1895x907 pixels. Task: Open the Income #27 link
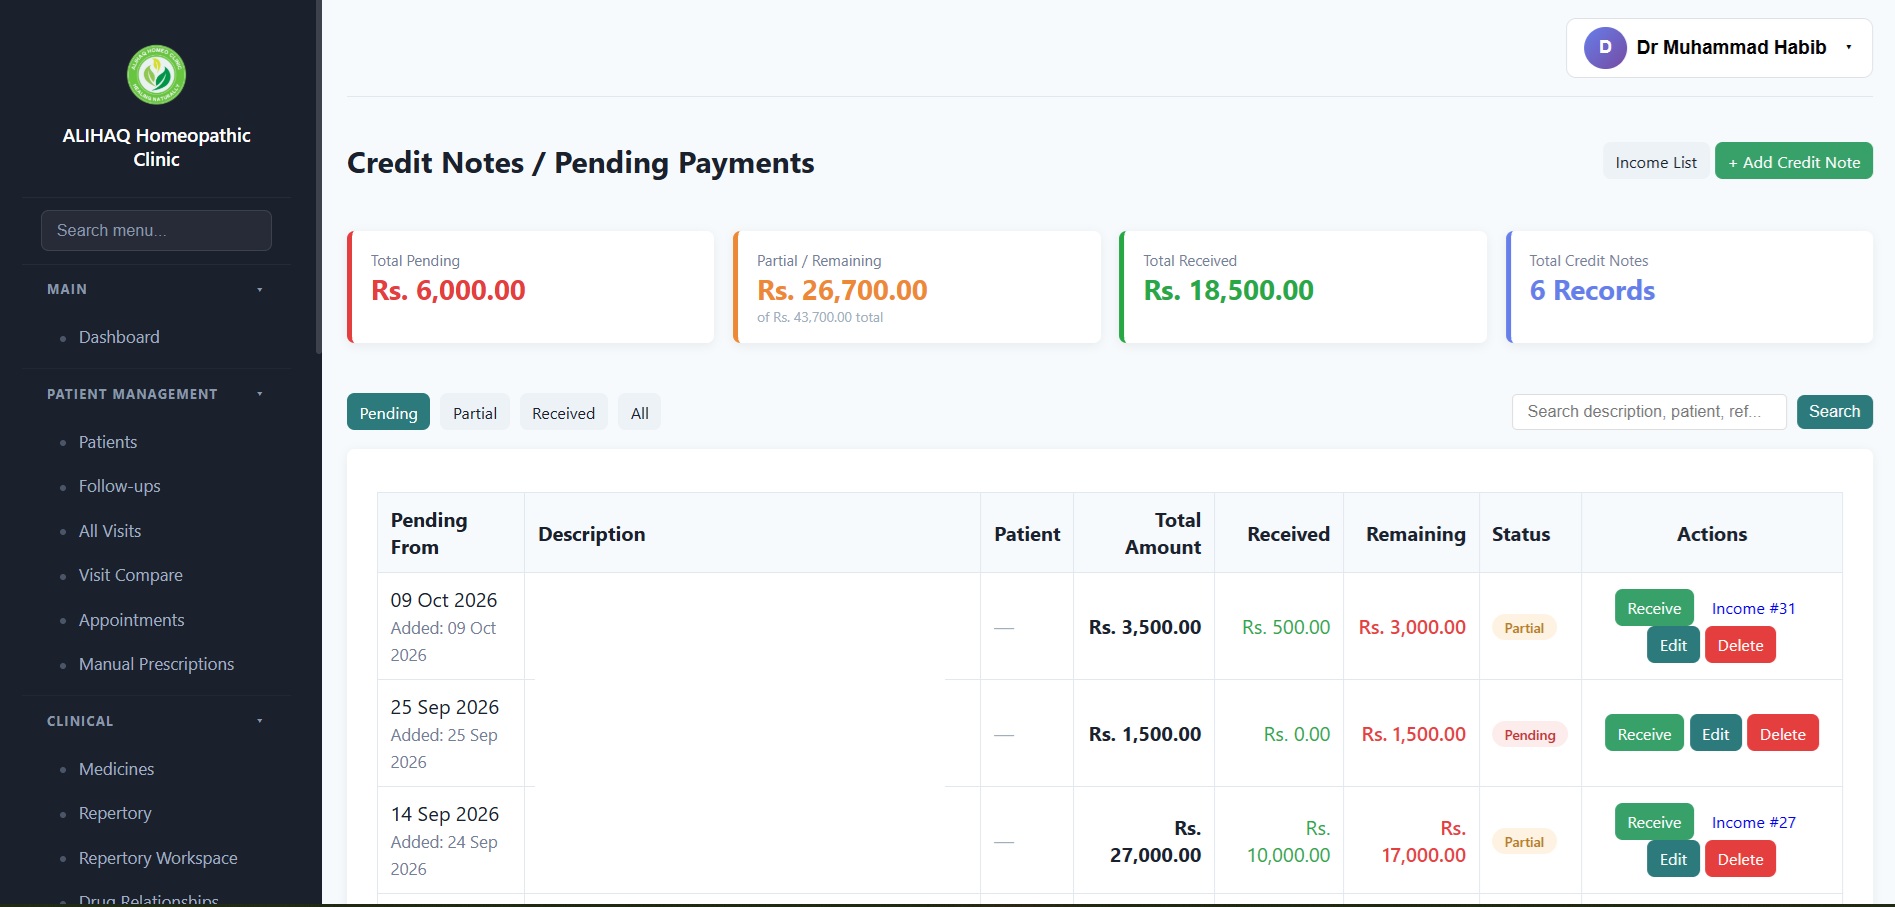(x=1753, y=822)
